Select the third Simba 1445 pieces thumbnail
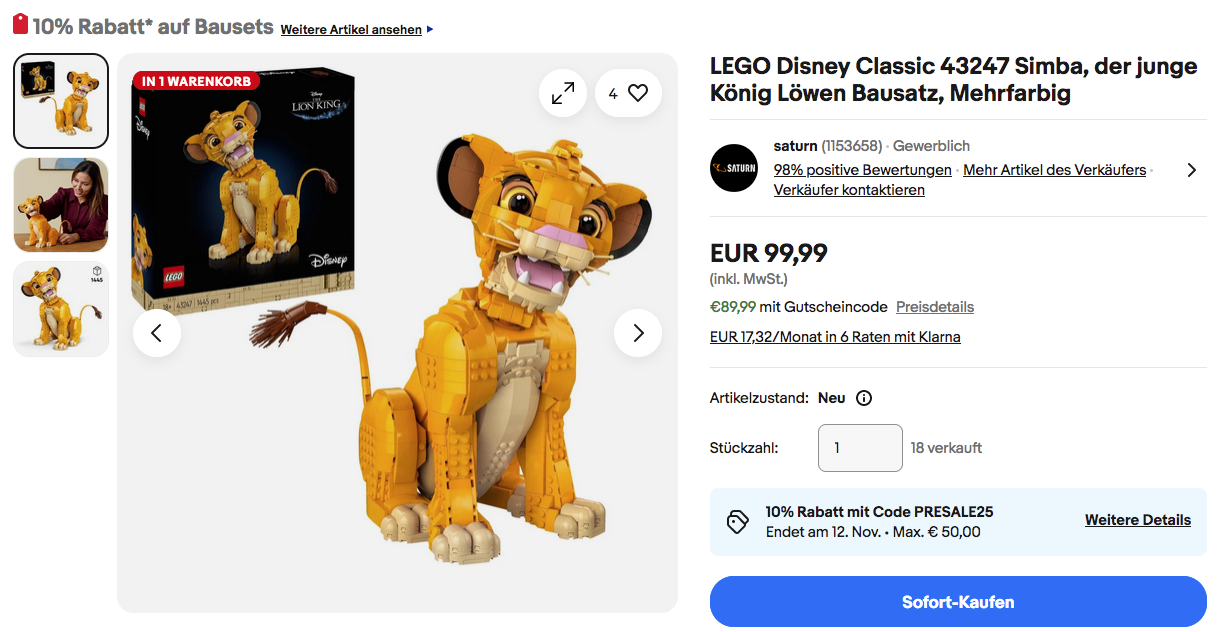 (61, 309)
